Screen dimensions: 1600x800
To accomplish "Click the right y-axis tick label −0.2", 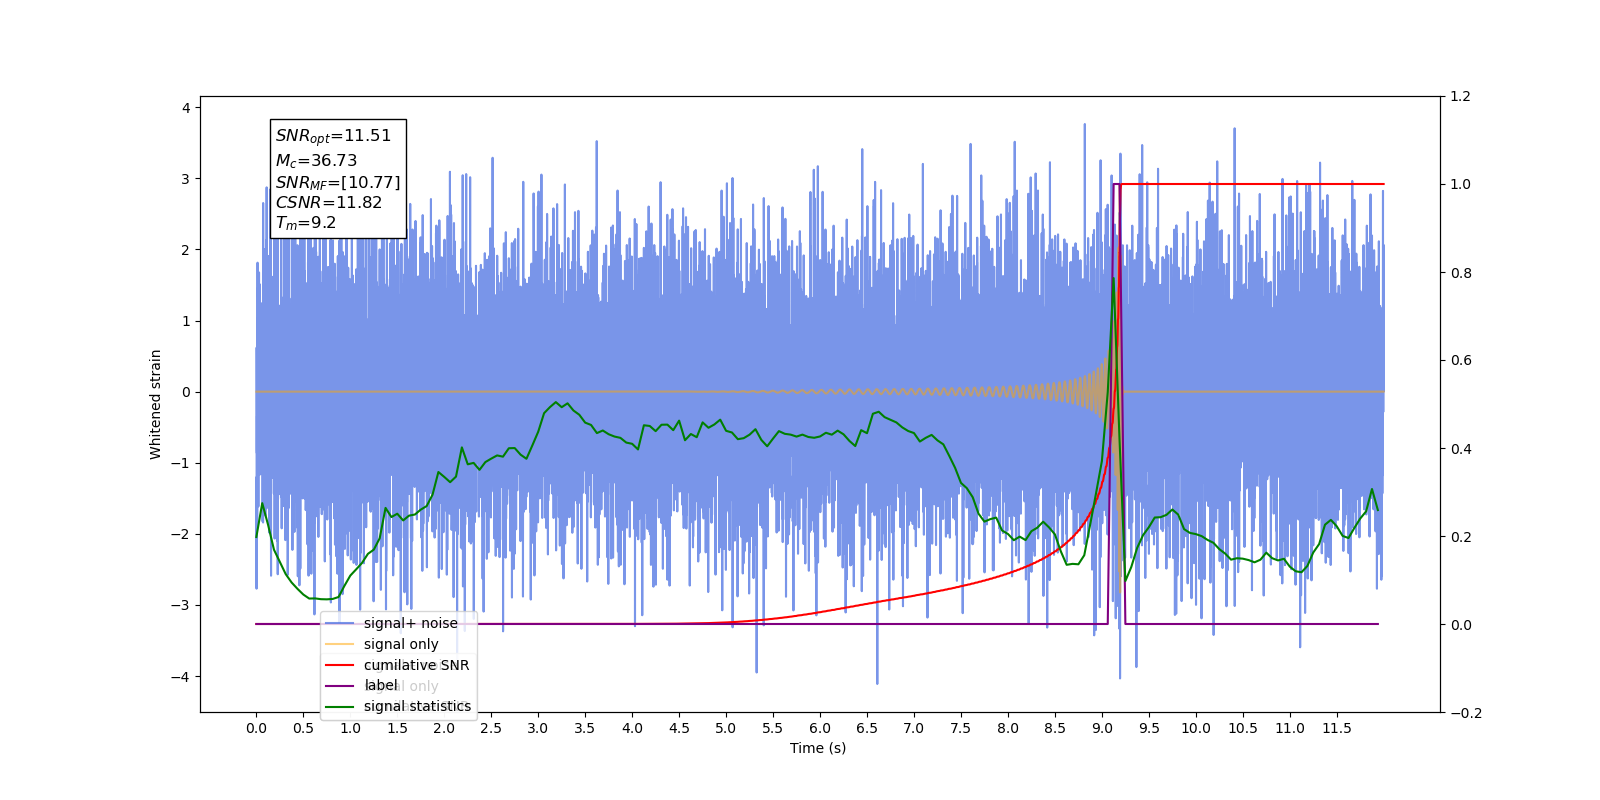I will tap(1466, 713).
